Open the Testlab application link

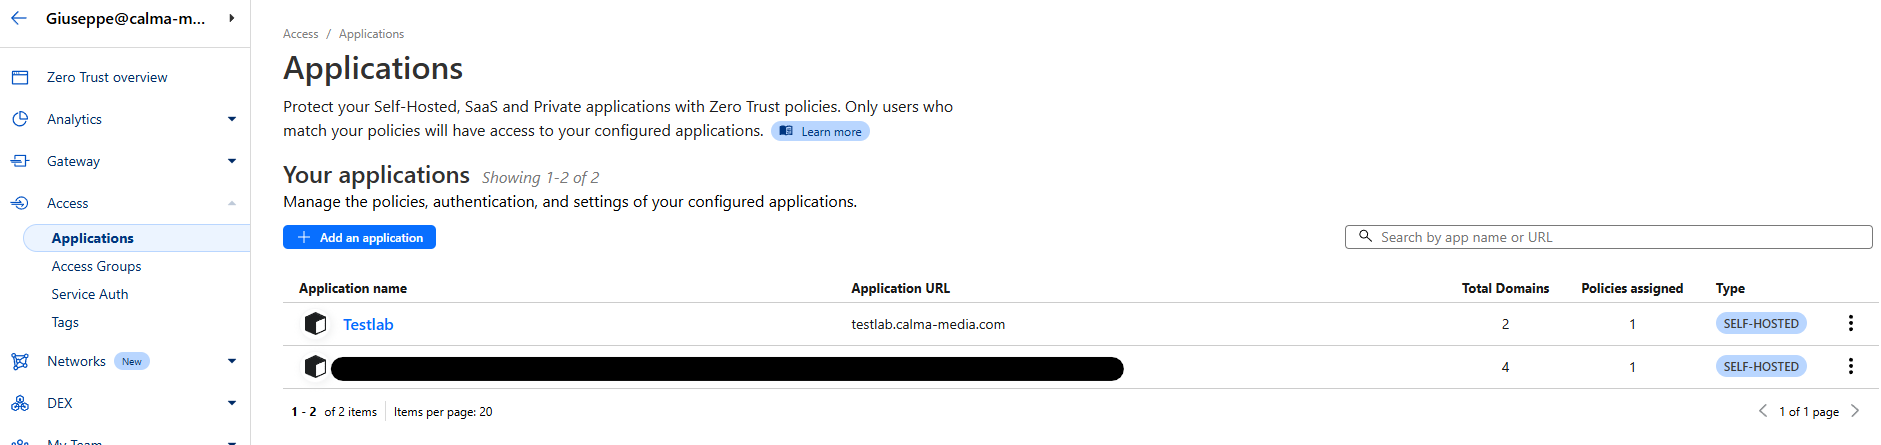click(368, 324)
